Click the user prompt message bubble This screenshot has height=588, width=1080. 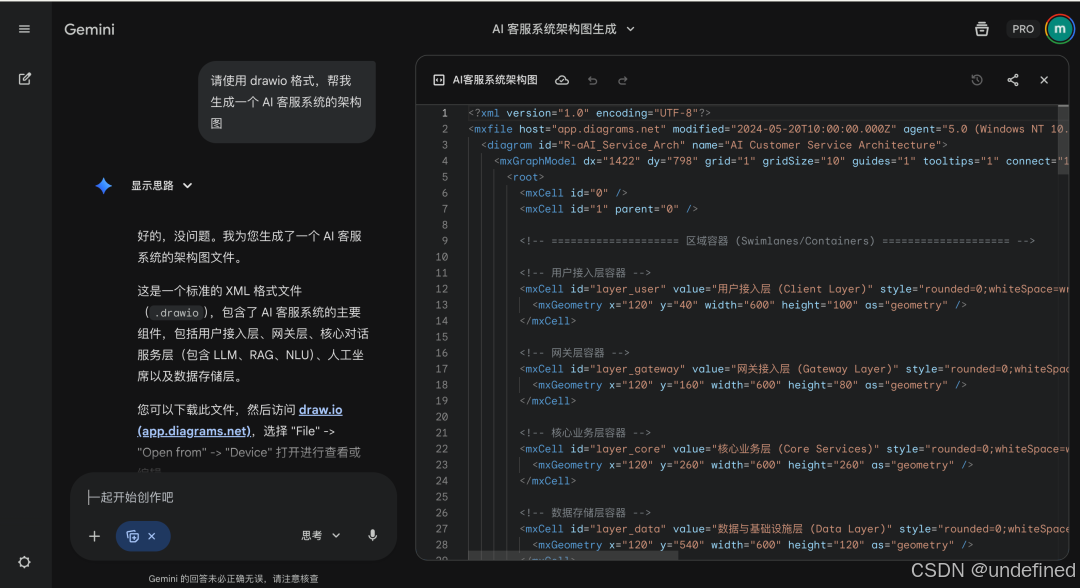[x=287, y=102]
